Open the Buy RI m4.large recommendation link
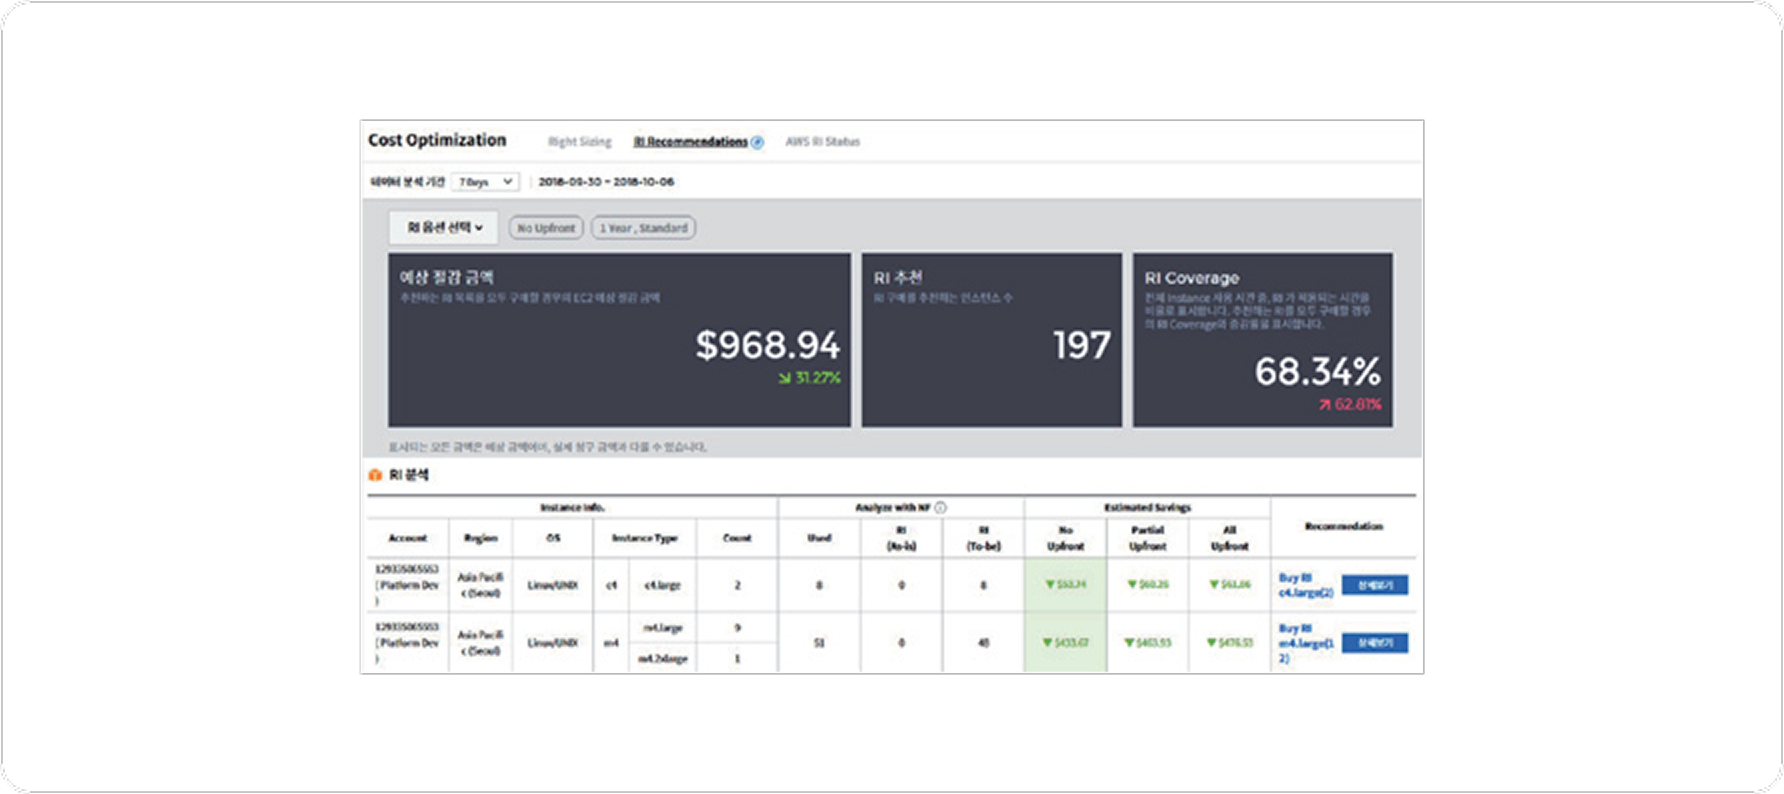The image size is (1784, 794). pyautogui.click(x=1304, y=643)
